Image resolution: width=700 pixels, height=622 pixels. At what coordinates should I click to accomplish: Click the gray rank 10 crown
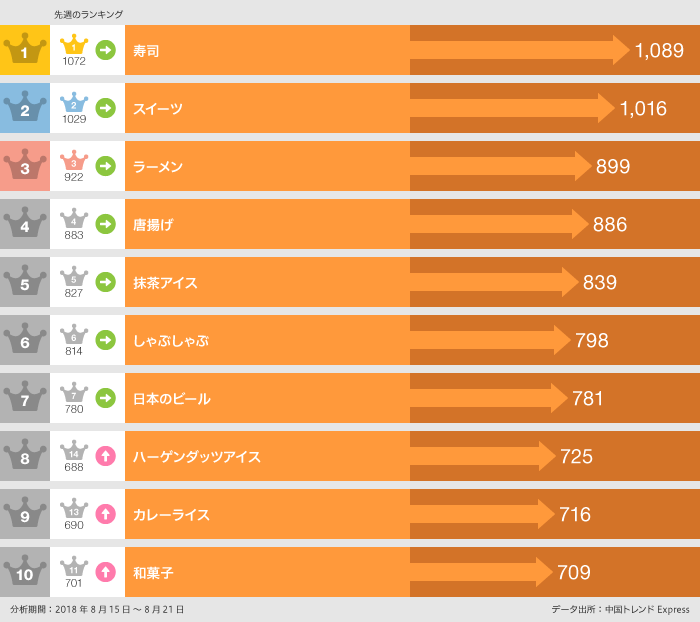tap(25, 572)
